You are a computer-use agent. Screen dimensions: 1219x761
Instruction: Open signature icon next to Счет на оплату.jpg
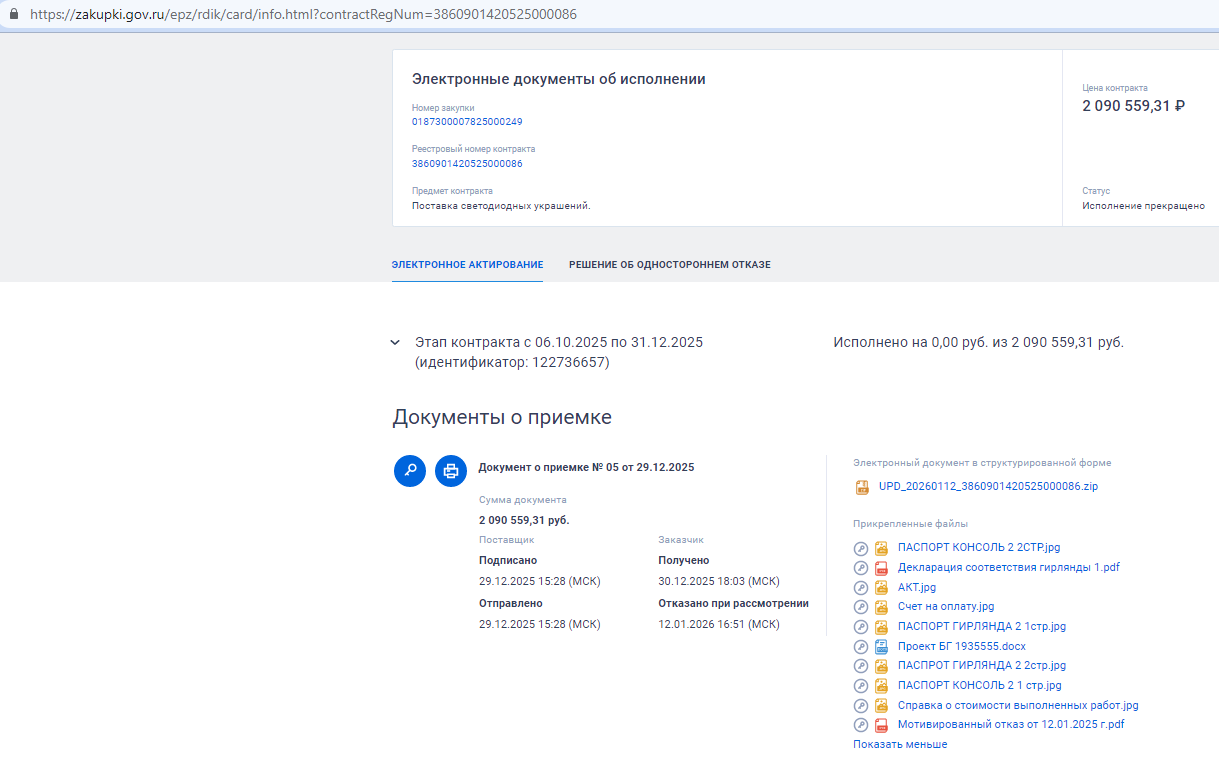[860, 607]
